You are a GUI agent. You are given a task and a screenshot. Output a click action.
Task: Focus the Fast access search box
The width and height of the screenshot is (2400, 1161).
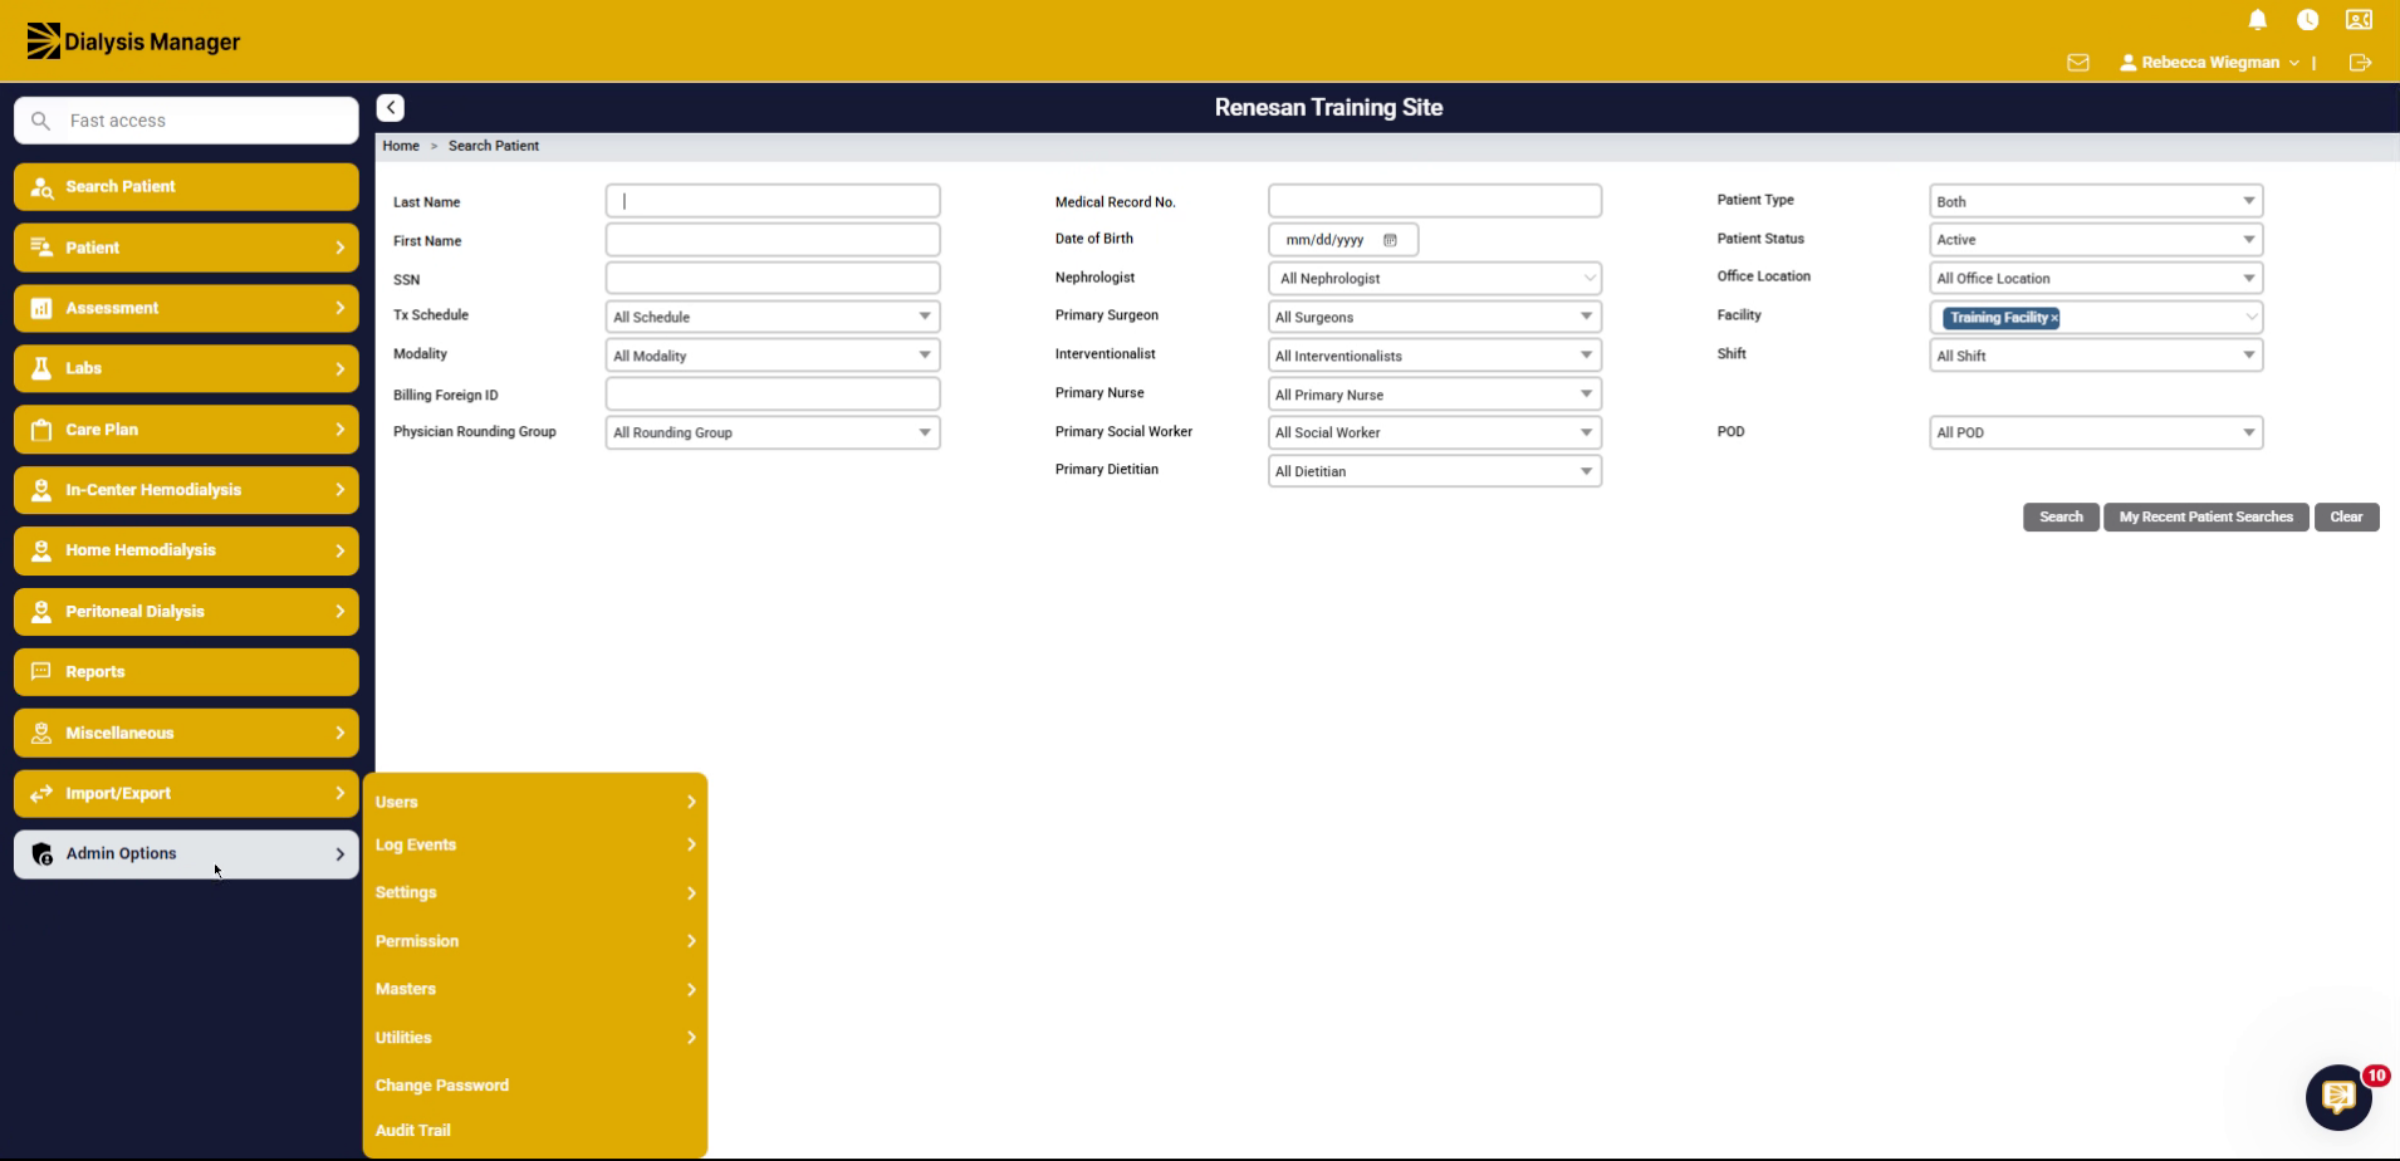(186, 121)
